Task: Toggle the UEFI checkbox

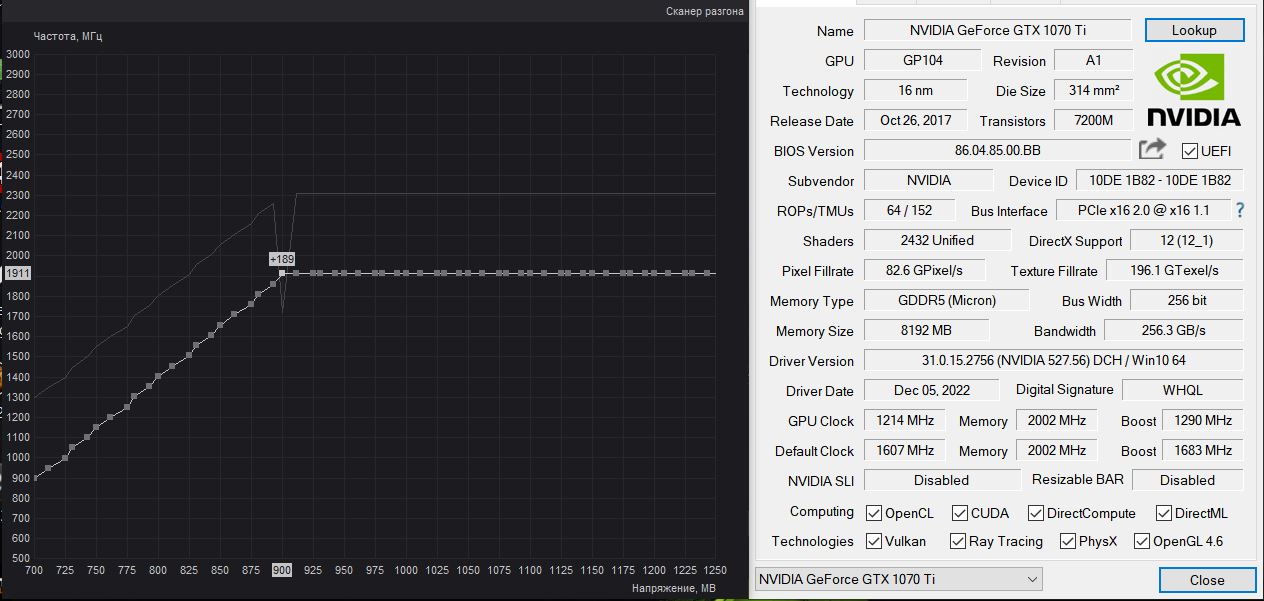Action: pos(1189,151)
